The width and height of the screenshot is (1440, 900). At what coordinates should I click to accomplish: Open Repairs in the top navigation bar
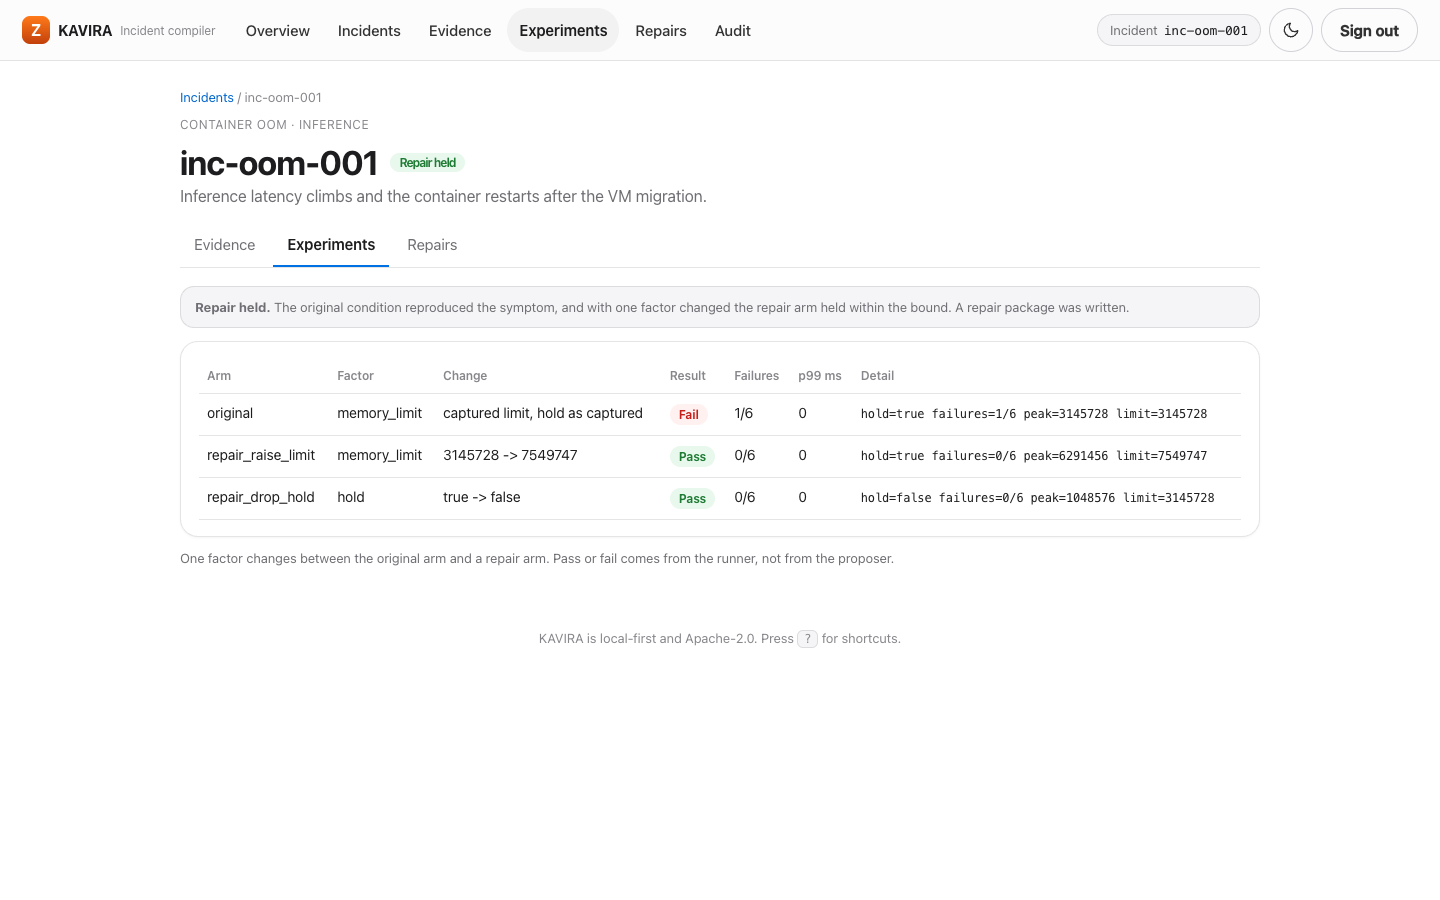(x=661, y=30)
